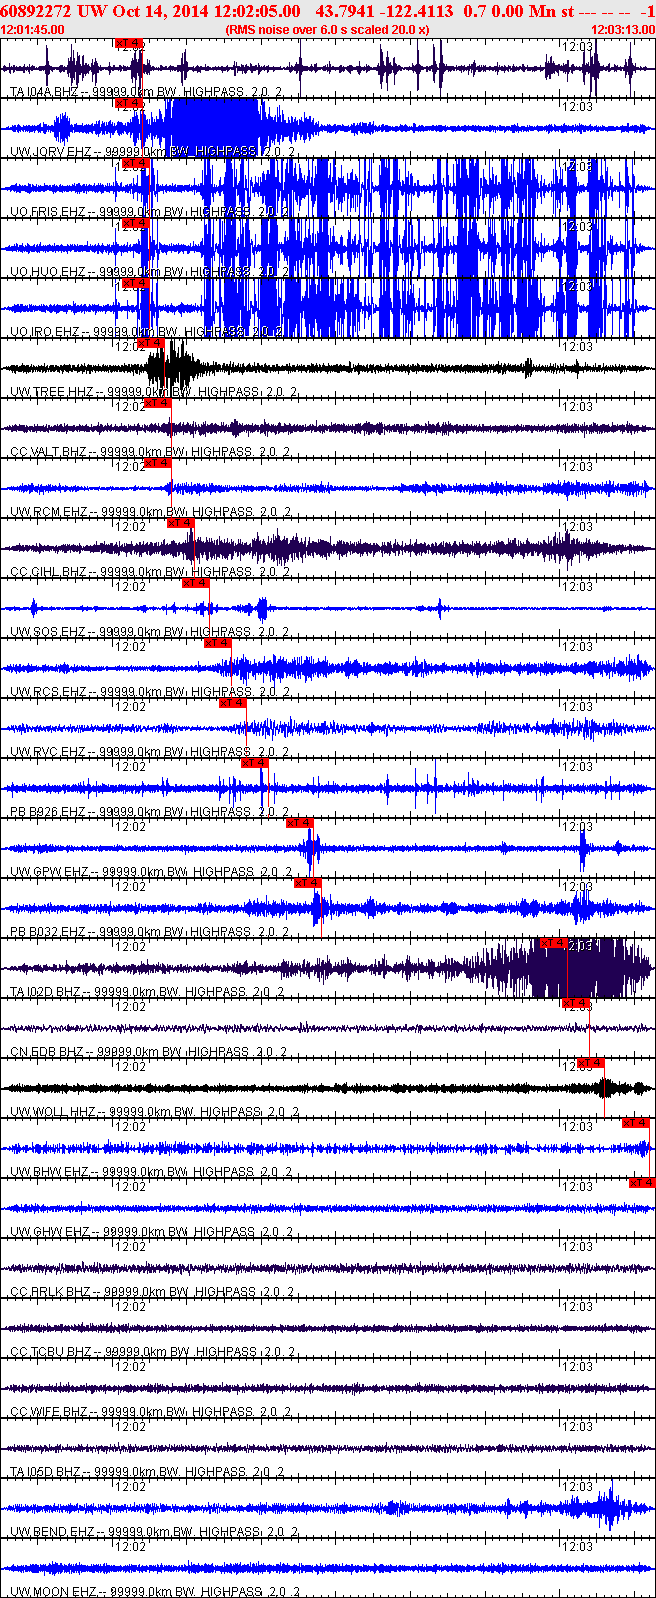Click the late arrival burst on UW BEND waveform
Screen dimensions: 656x1598
[x=607, y=1507]
